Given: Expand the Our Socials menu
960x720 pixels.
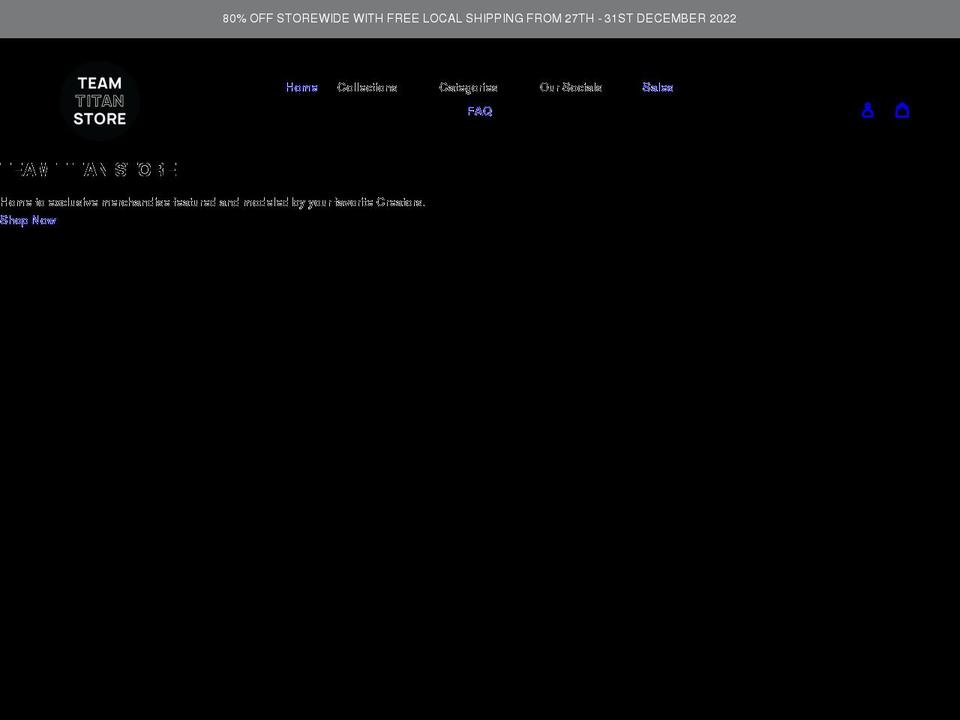Looking at the screenshot, I should 571,88.
